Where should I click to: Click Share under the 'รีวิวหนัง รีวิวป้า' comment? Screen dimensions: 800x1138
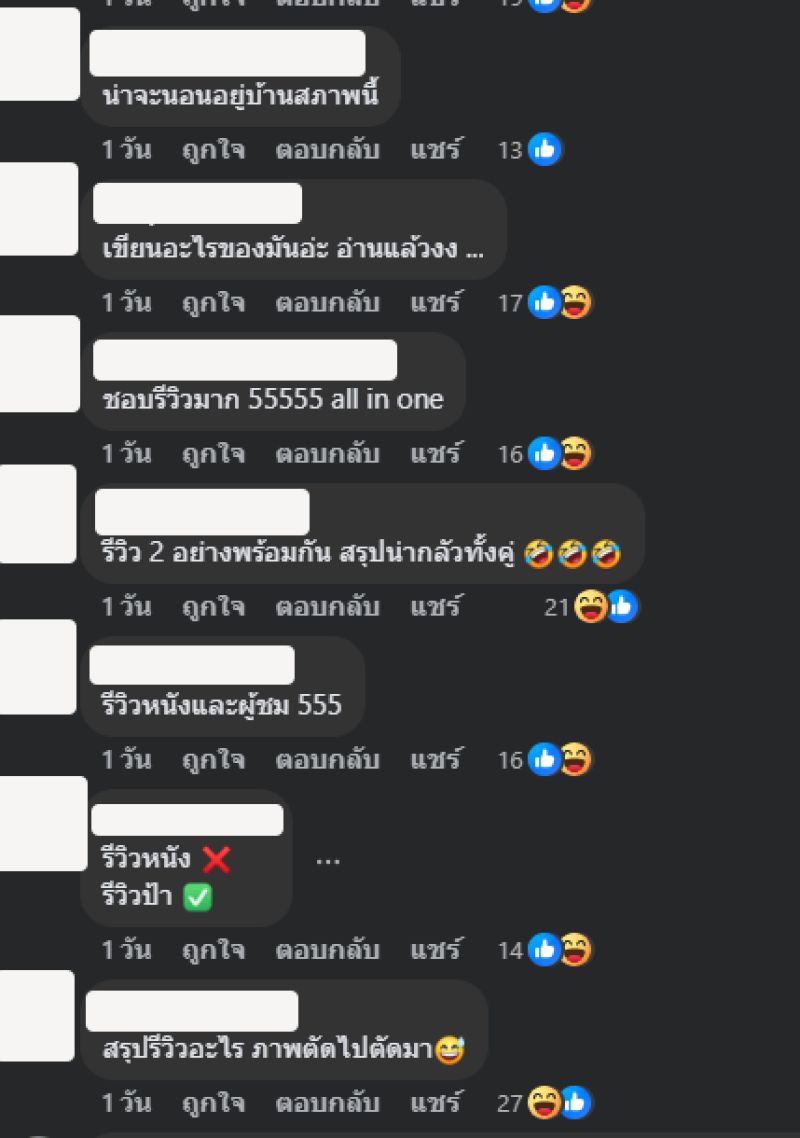click(x=435, y=950)
